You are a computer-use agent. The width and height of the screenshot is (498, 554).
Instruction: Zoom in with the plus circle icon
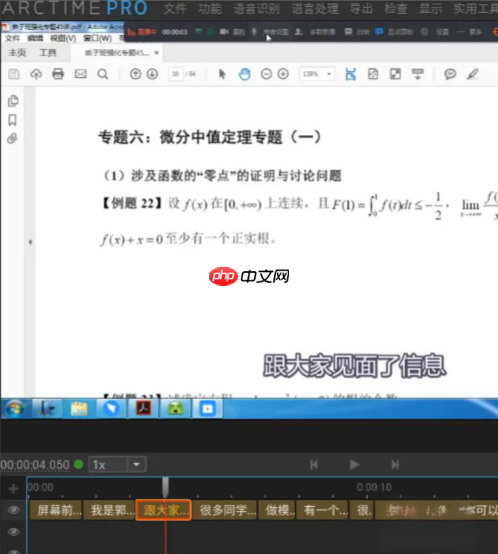[x=283, y=74]
